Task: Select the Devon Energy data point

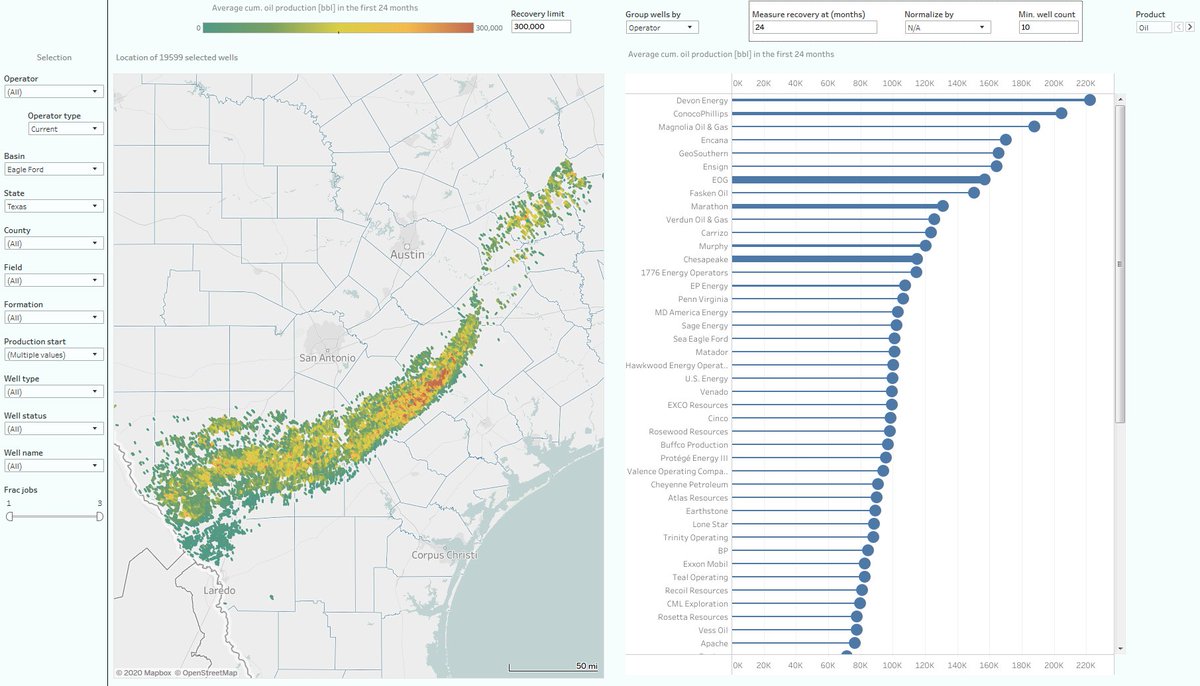Action: pos(1090,100)
